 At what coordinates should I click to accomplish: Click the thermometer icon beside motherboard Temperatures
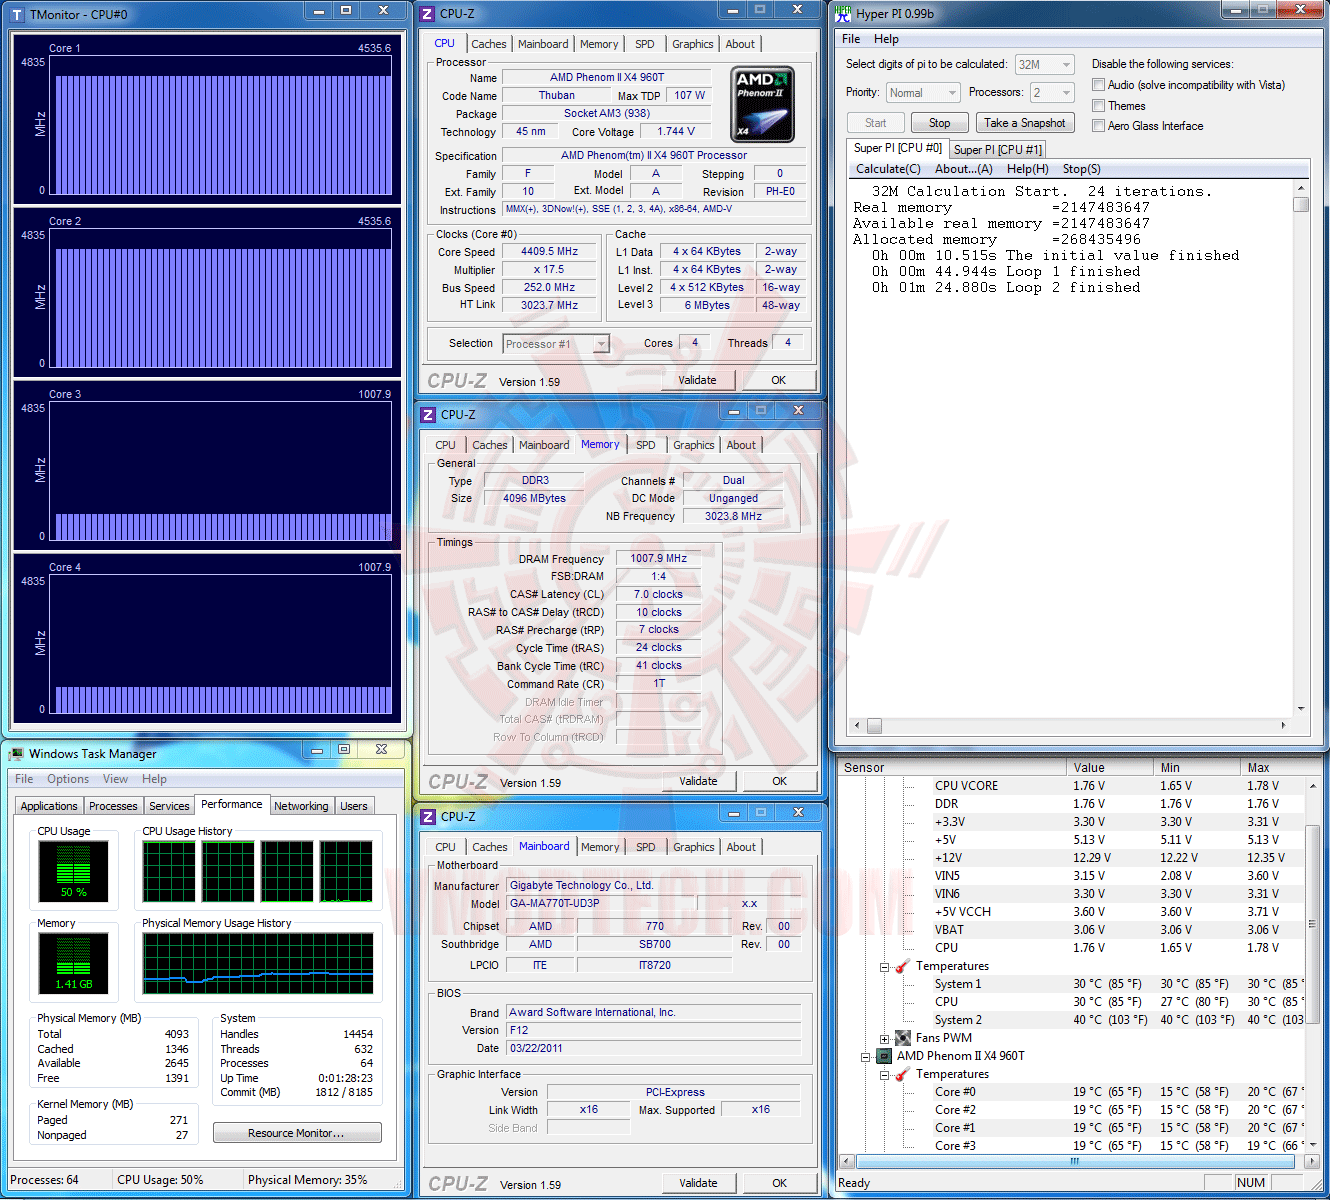click(903, 966)
